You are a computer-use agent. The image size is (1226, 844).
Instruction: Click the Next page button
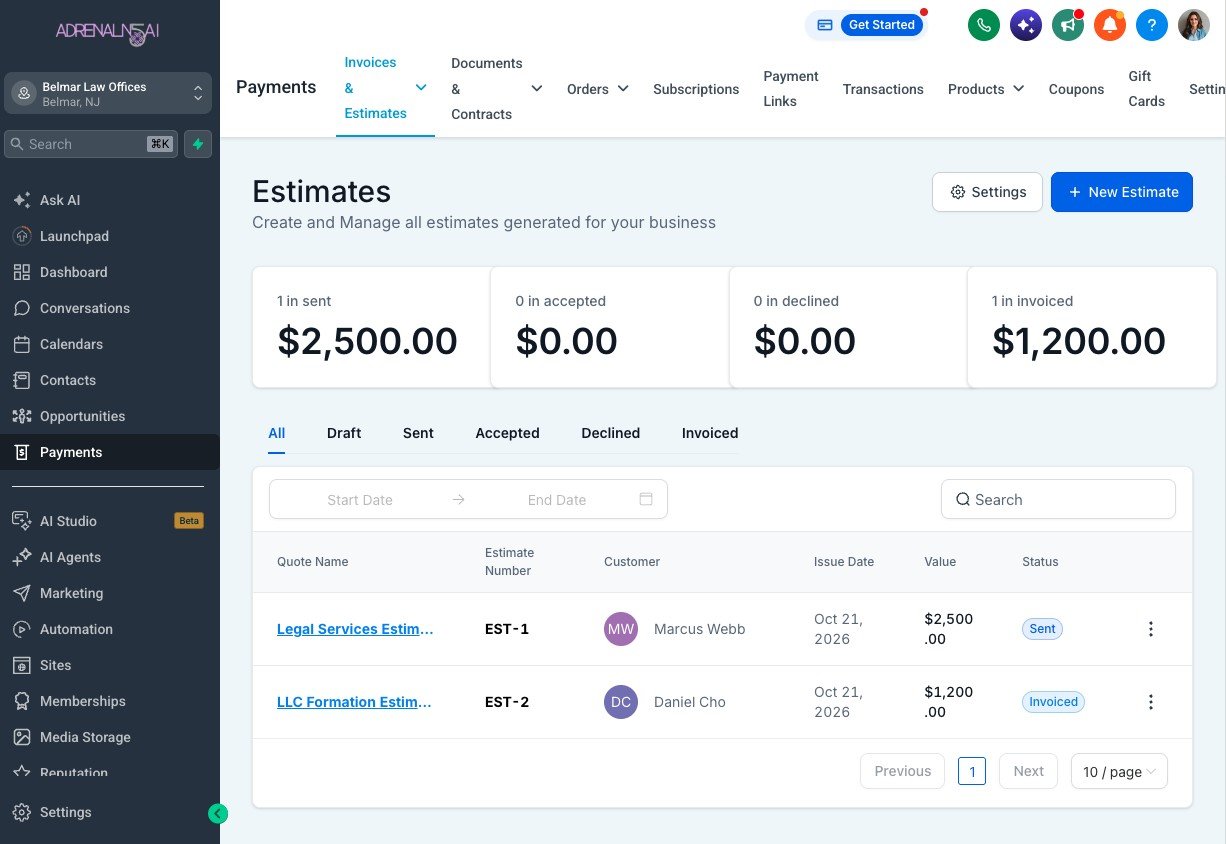(x=1028, y=771)
